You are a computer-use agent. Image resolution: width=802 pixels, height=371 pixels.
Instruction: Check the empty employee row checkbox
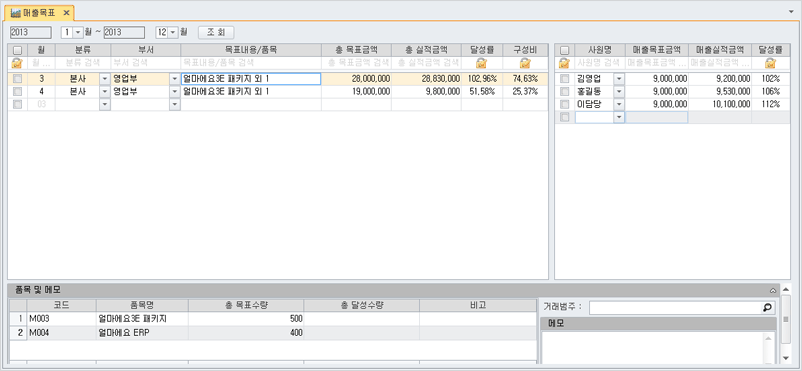564,117
